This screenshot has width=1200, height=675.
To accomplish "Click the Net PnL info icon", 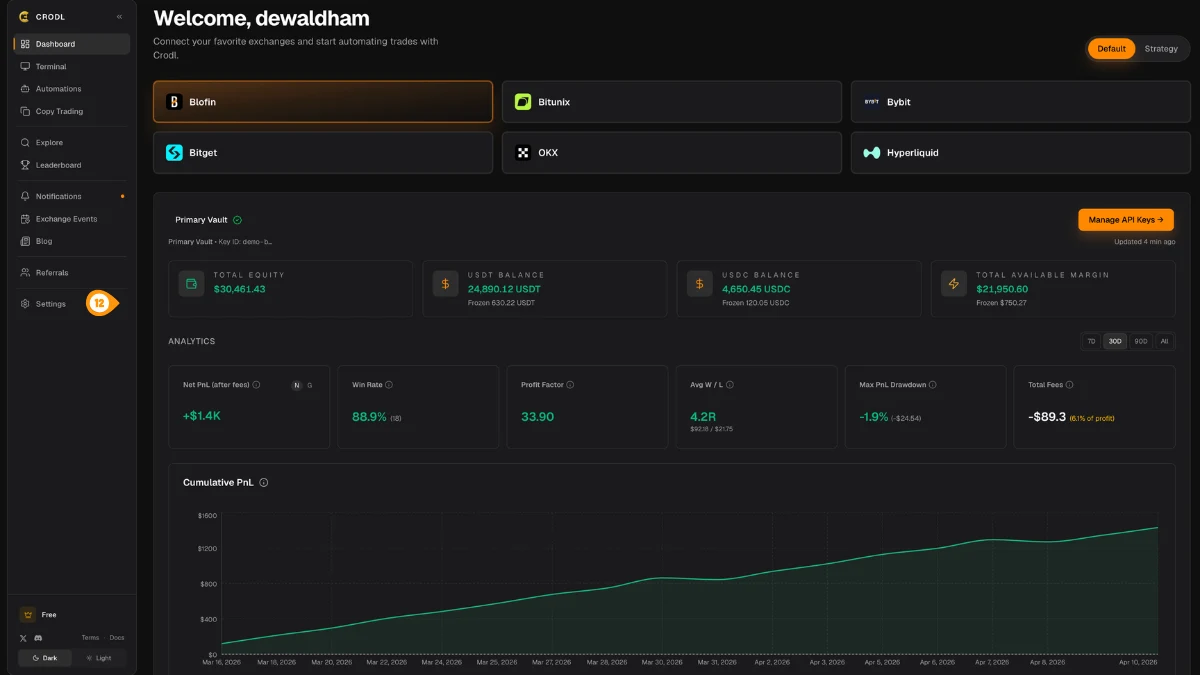I will coord(257,385).
